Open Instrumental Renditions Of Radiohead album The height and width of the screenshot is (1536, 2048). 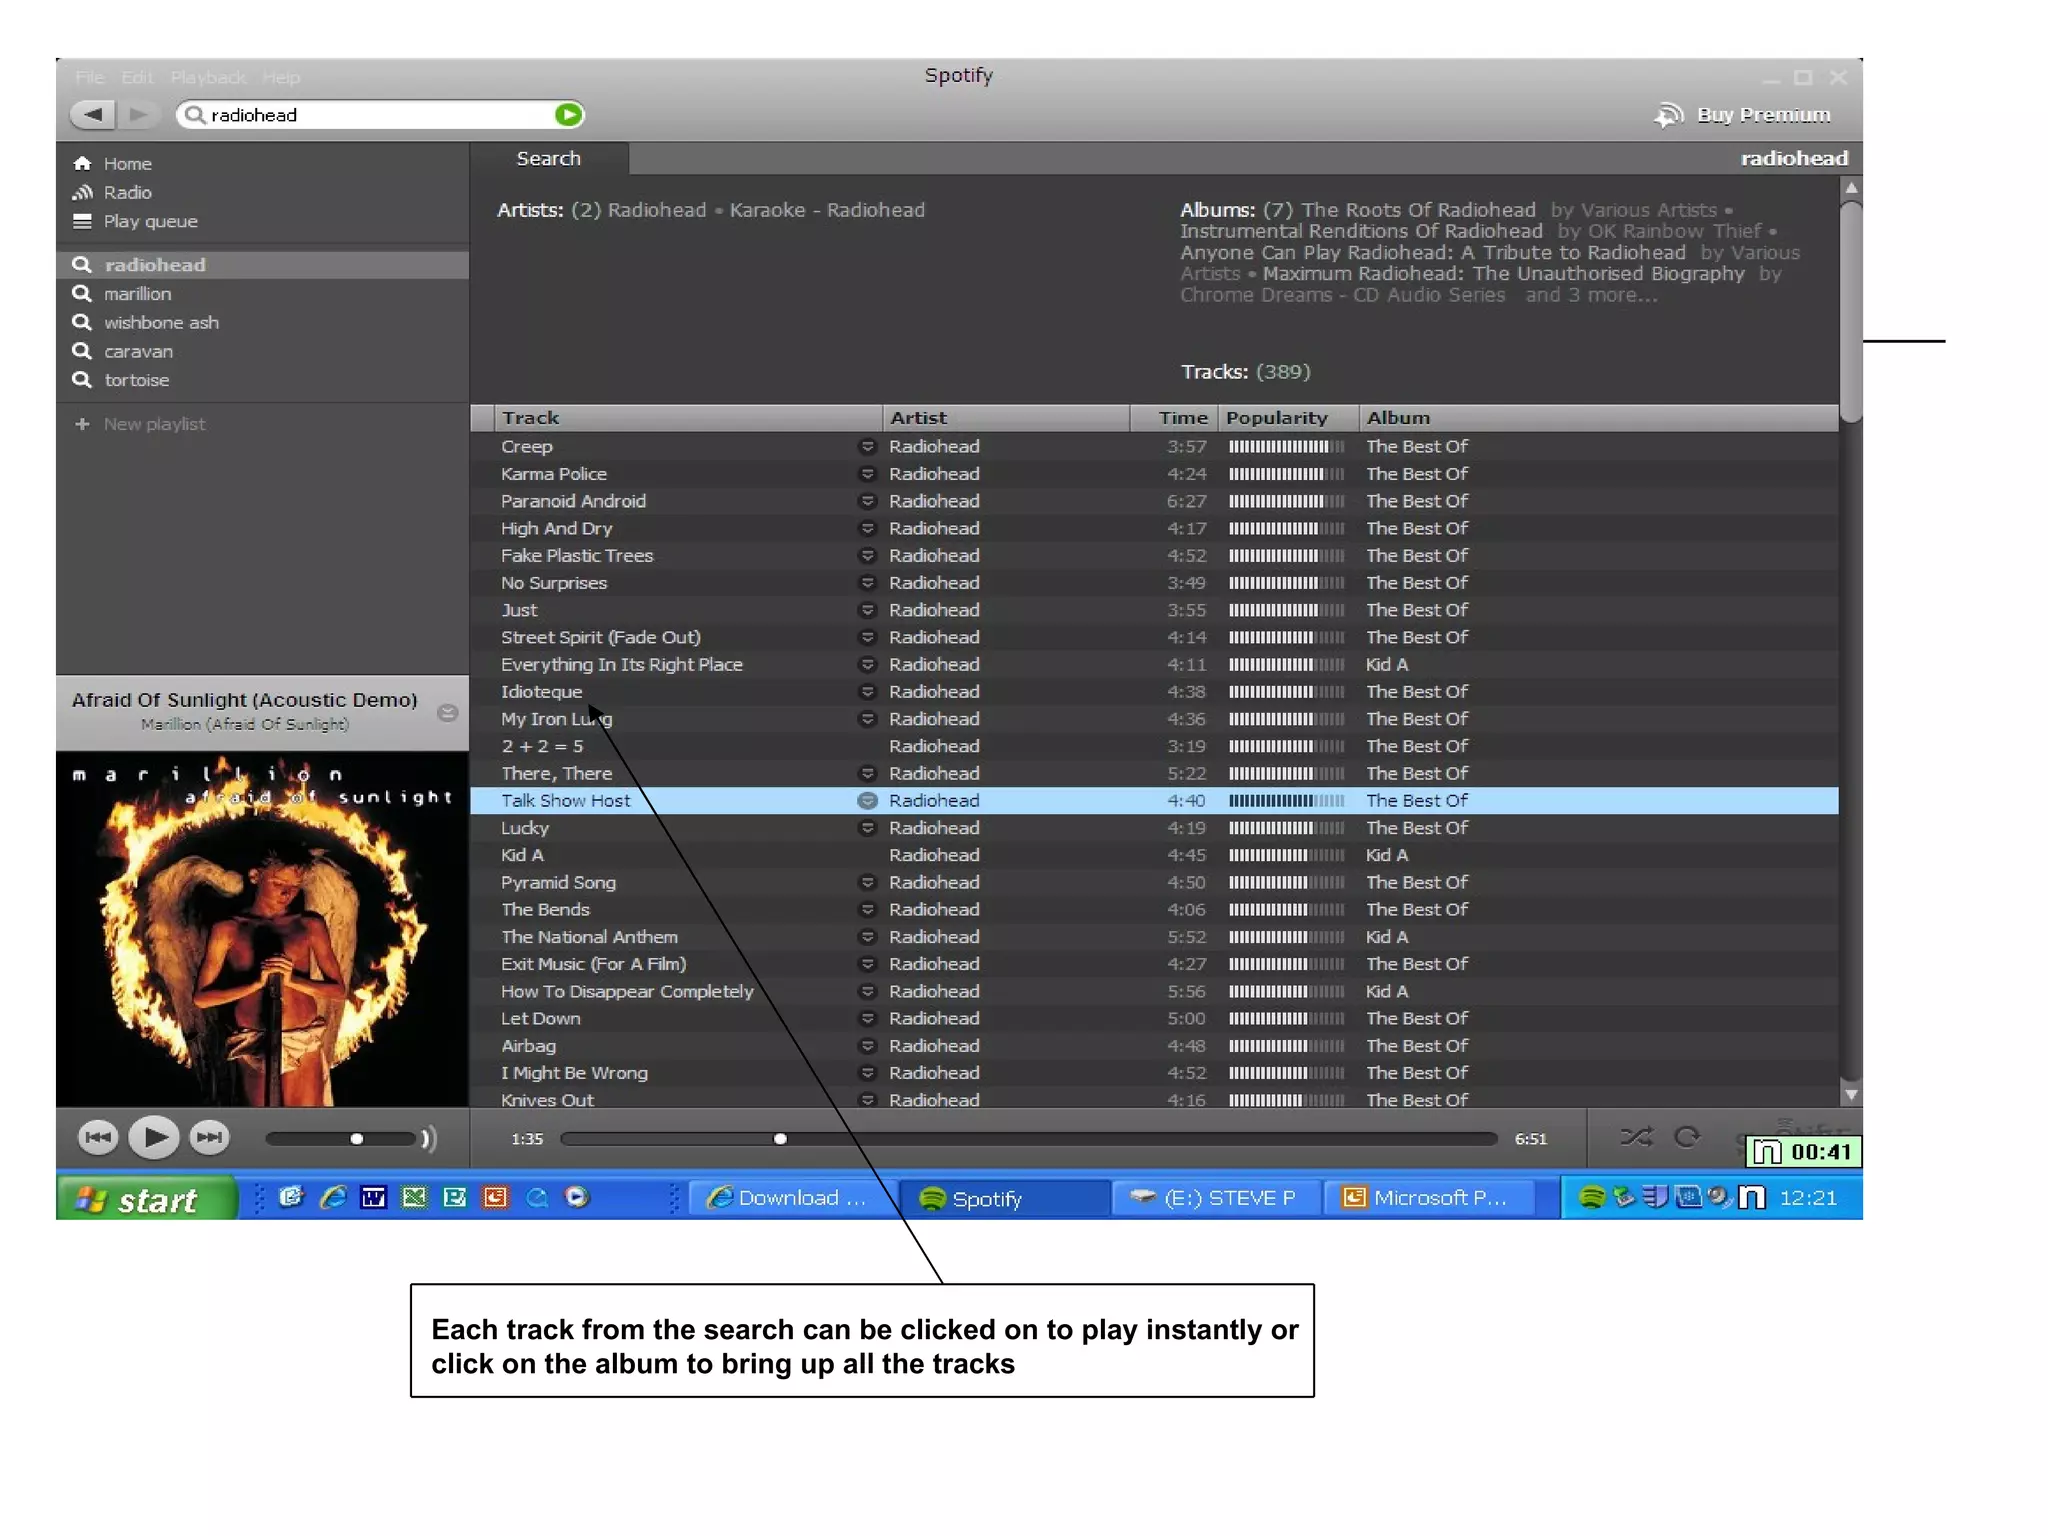[x=1361, y=231]
